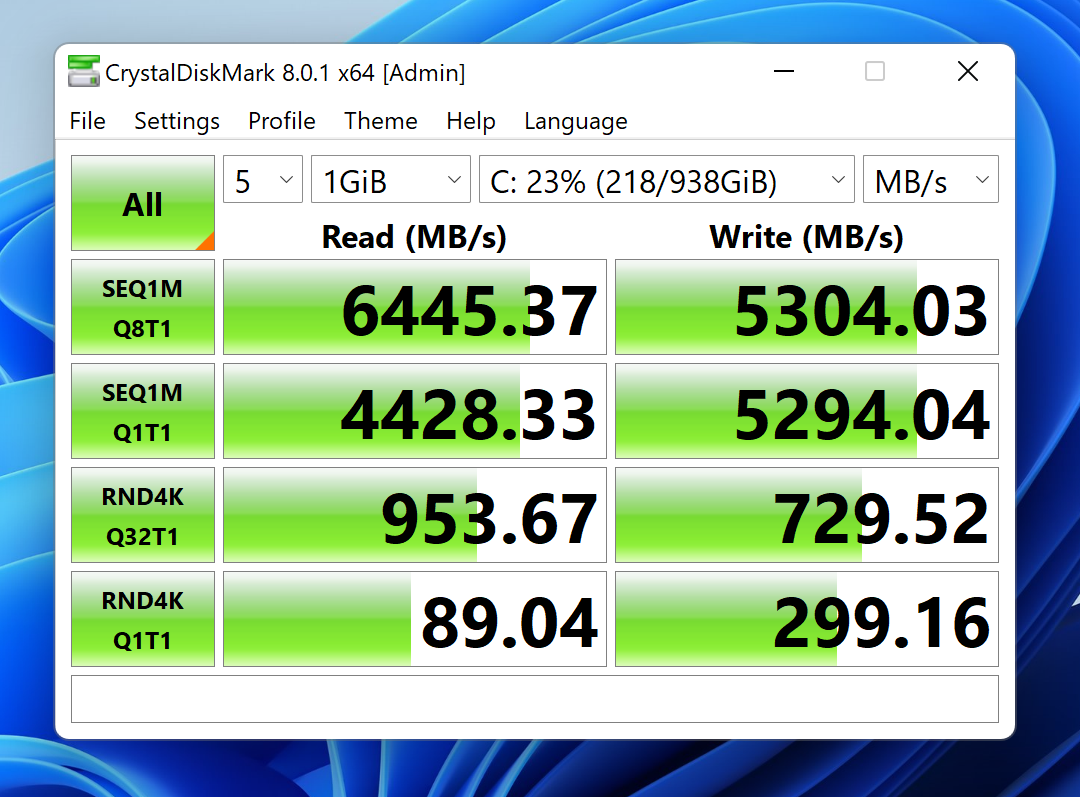
Task: Close the CrystalDiskMark window
Action: [968, 71]
